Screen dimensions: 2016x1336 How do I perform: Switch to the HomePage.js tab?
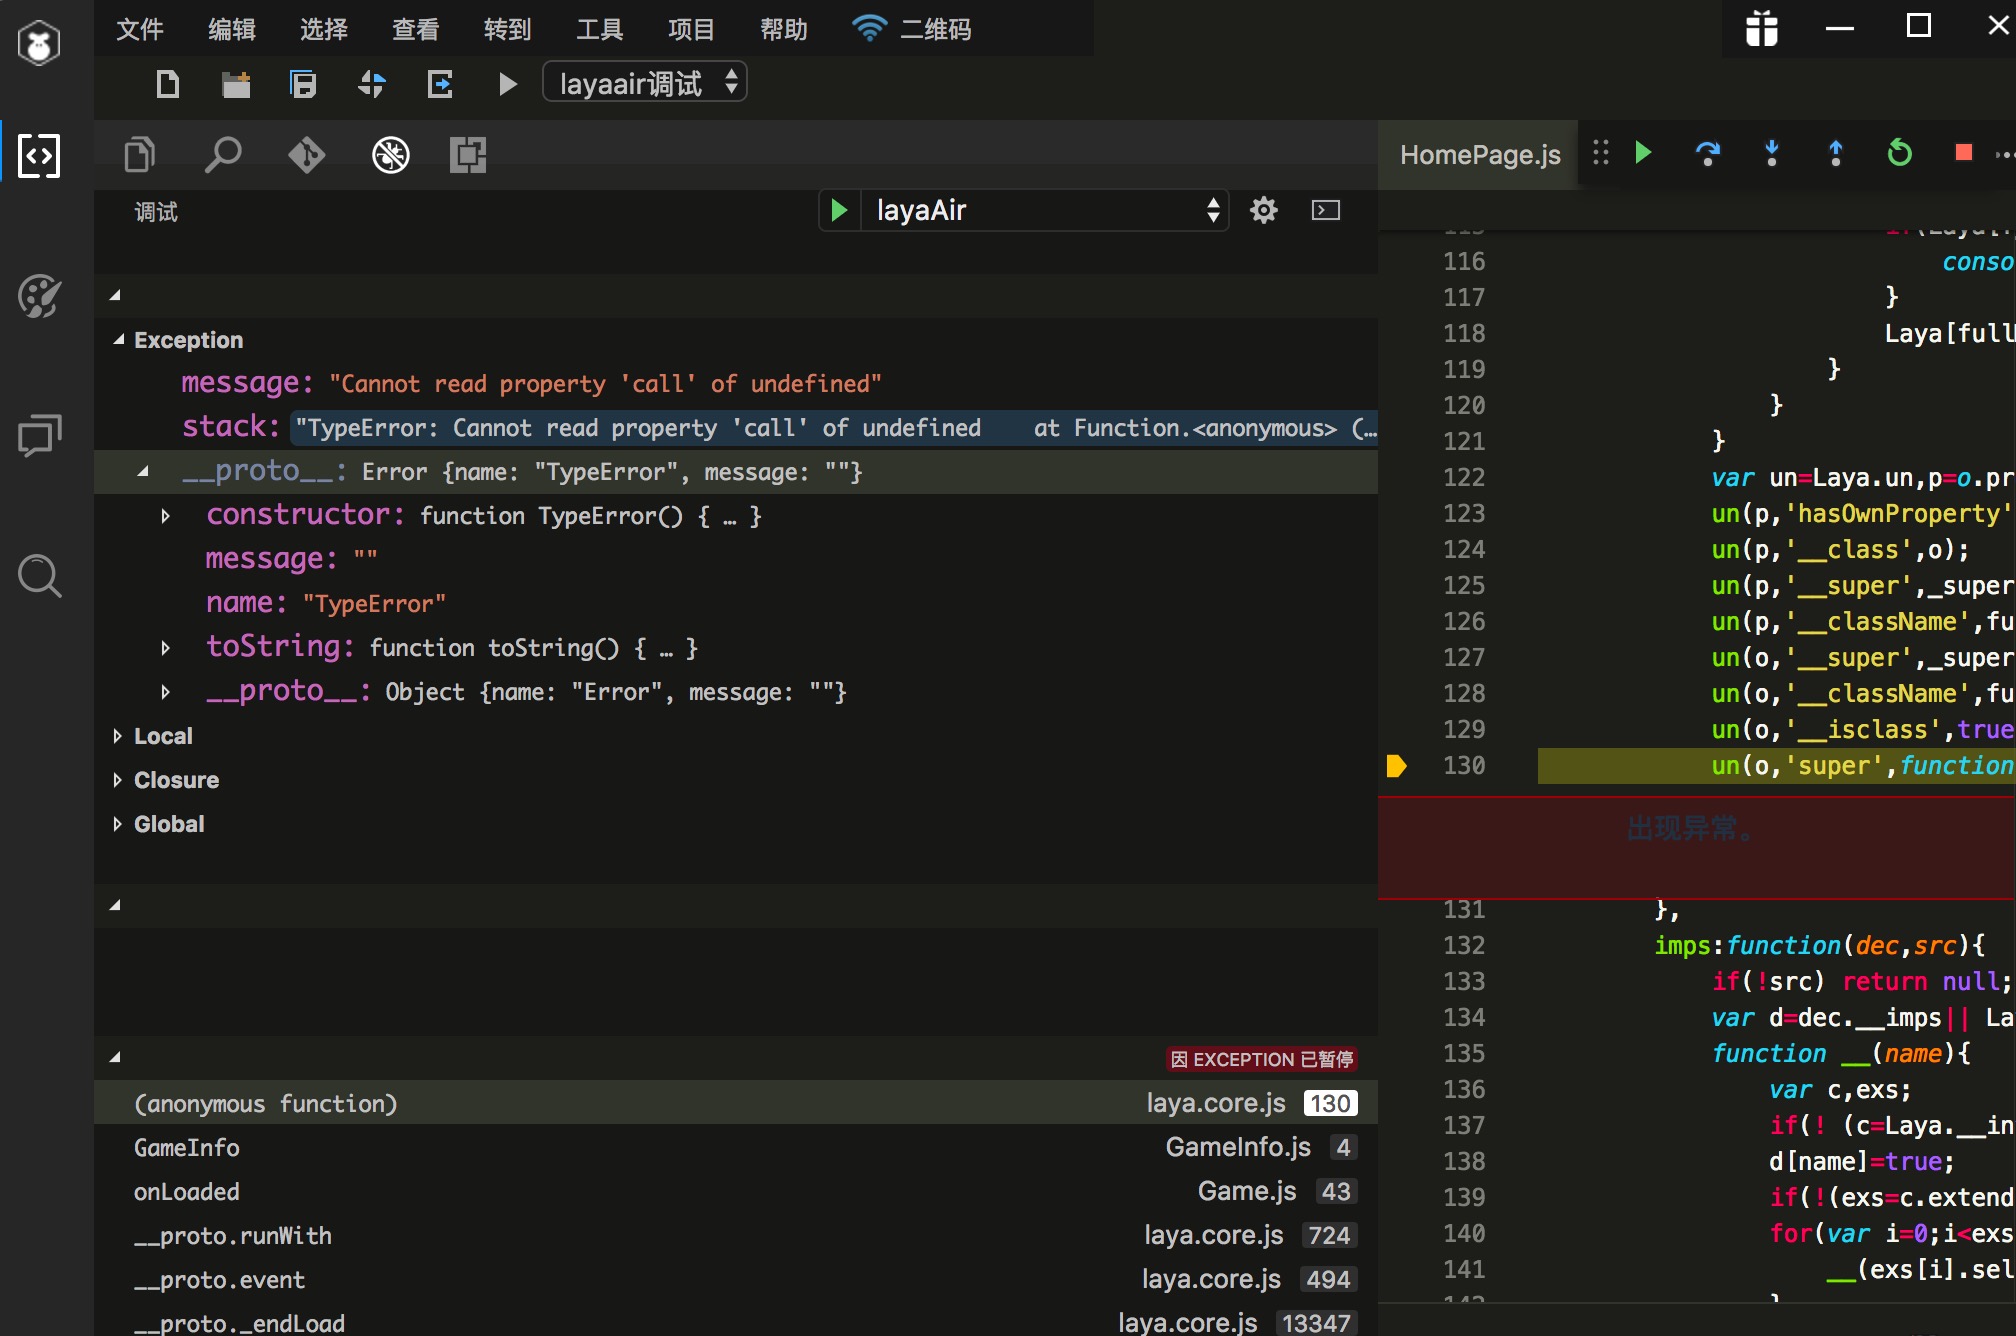click(x=1479, y=154)
